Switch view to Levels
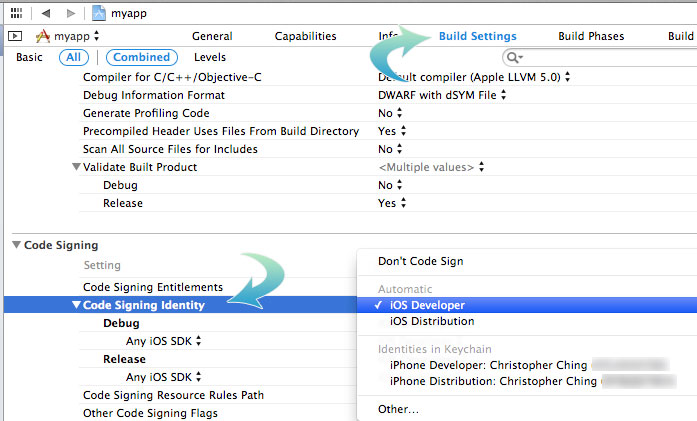This screenshot has height=421, width=697. [209, 57]
